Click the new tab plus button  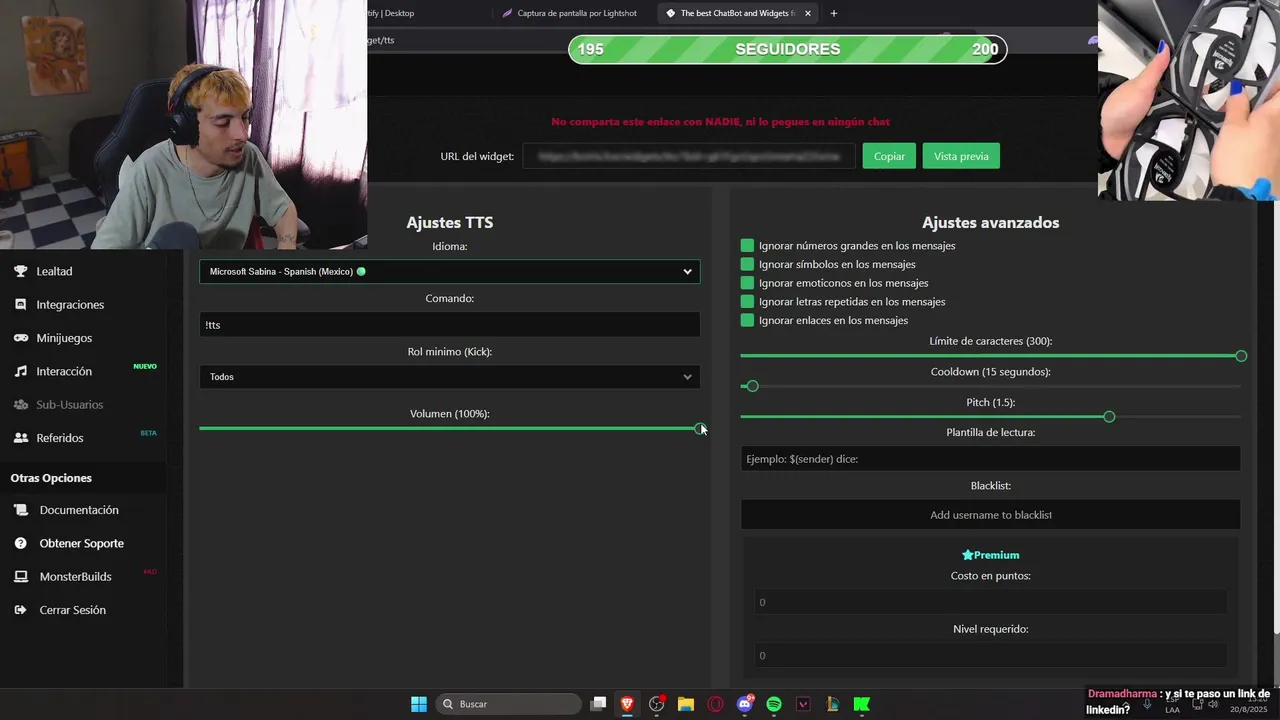click(x=834, y=13)
